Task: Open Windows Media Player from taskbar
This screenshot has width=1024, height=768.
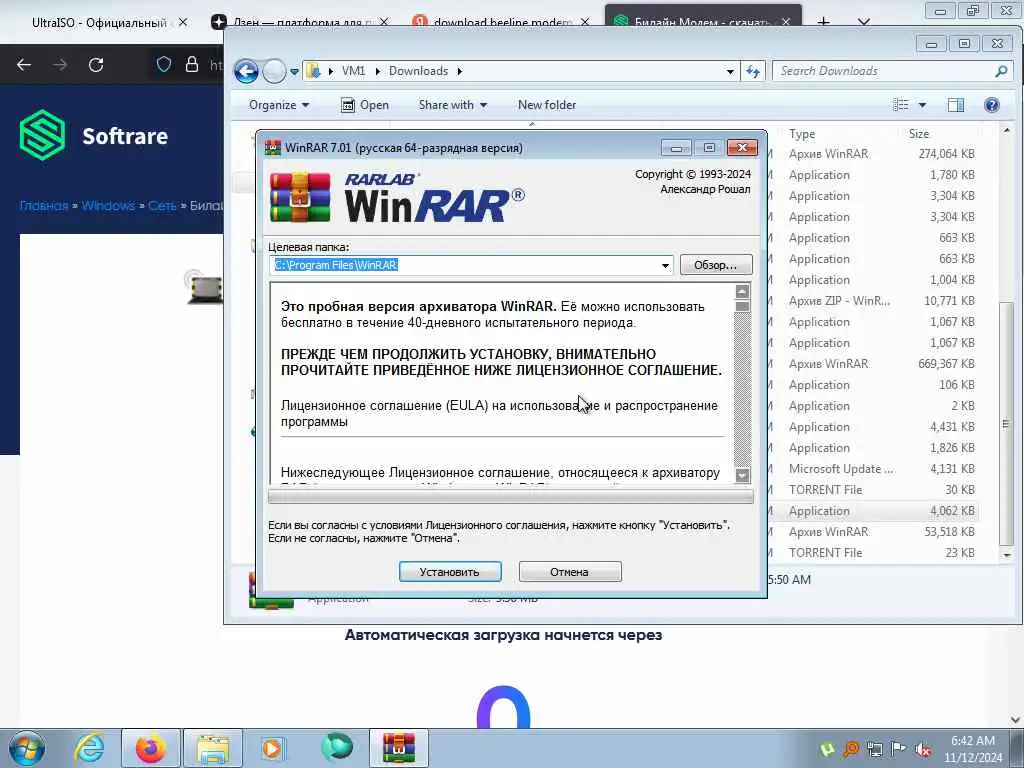Action: tap(272, 748)
